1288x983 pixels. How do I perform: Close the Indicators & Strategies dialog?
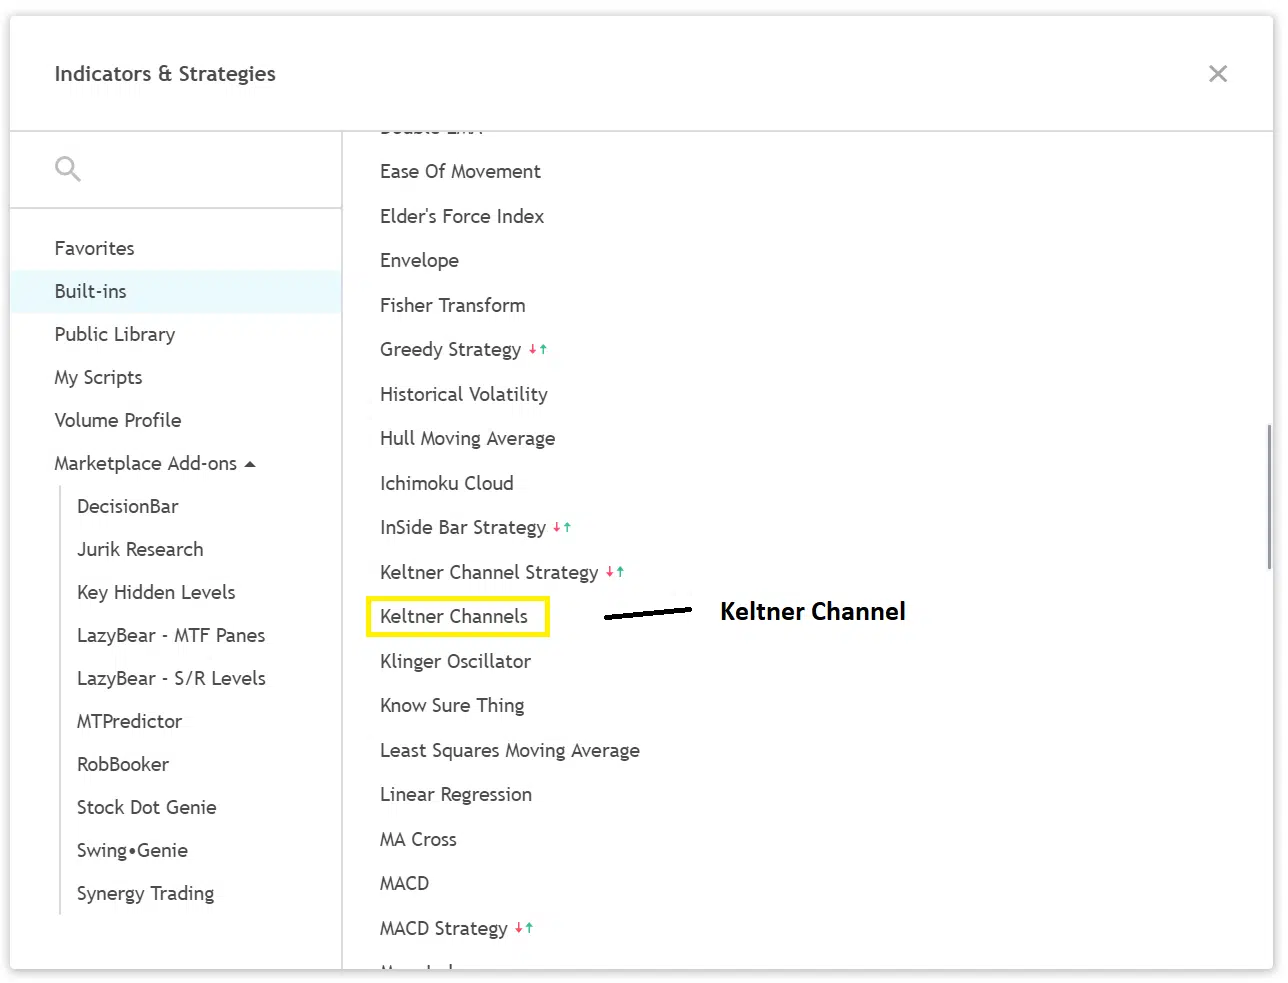1217,74
